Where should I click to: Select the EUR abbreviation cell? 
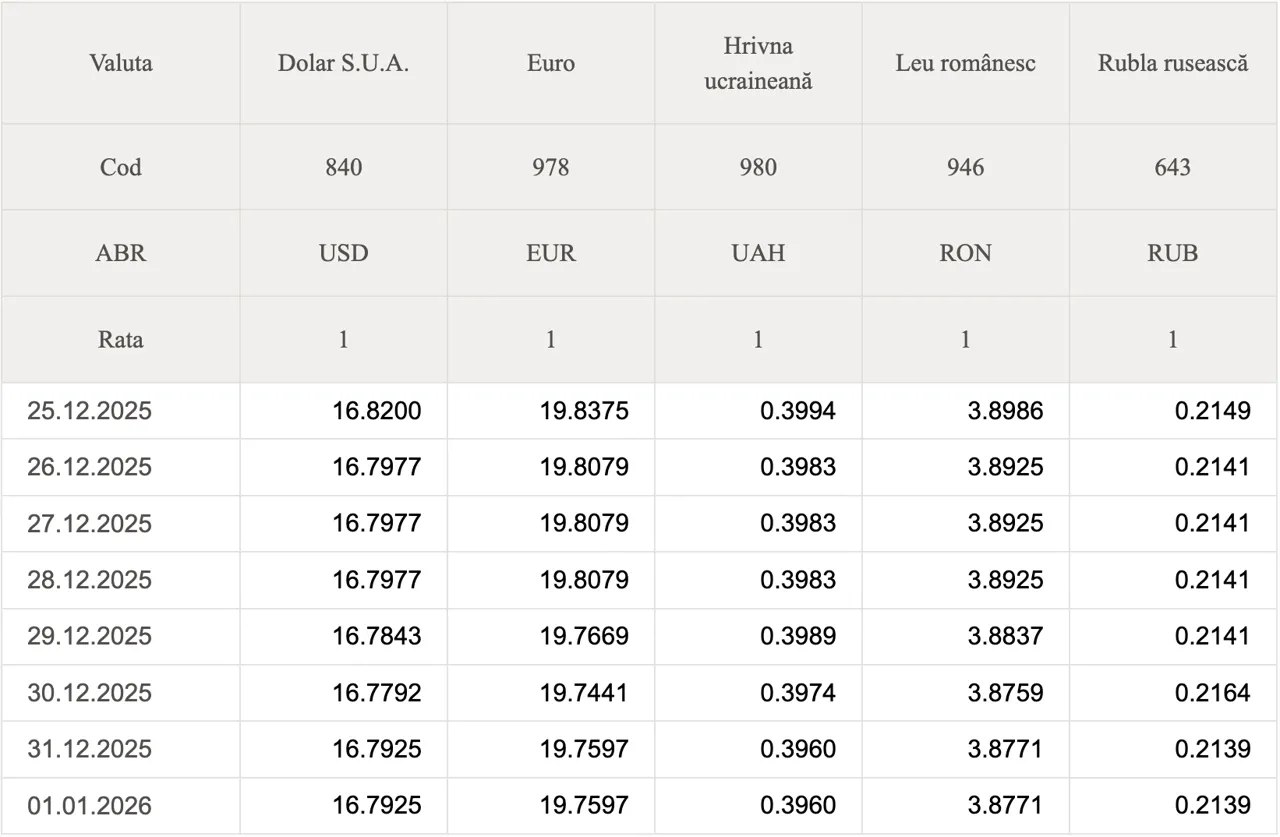click(x=550, y=253)
